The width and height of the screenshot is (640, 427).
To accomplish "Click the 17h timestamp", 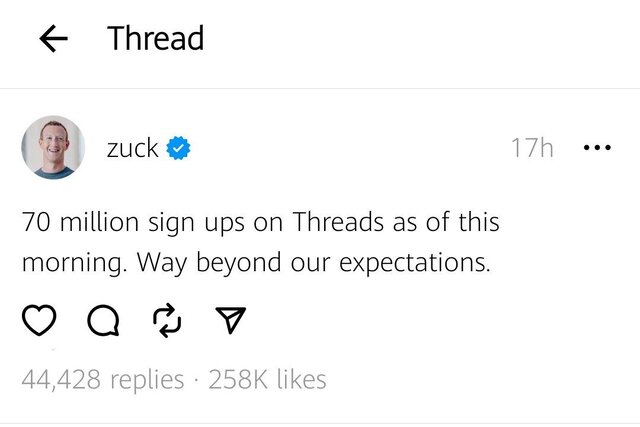I will click(531, 148).
